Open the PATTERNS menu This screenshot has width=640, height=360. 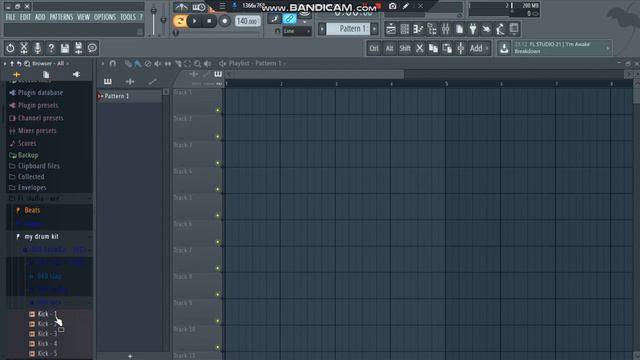point(61,17)
